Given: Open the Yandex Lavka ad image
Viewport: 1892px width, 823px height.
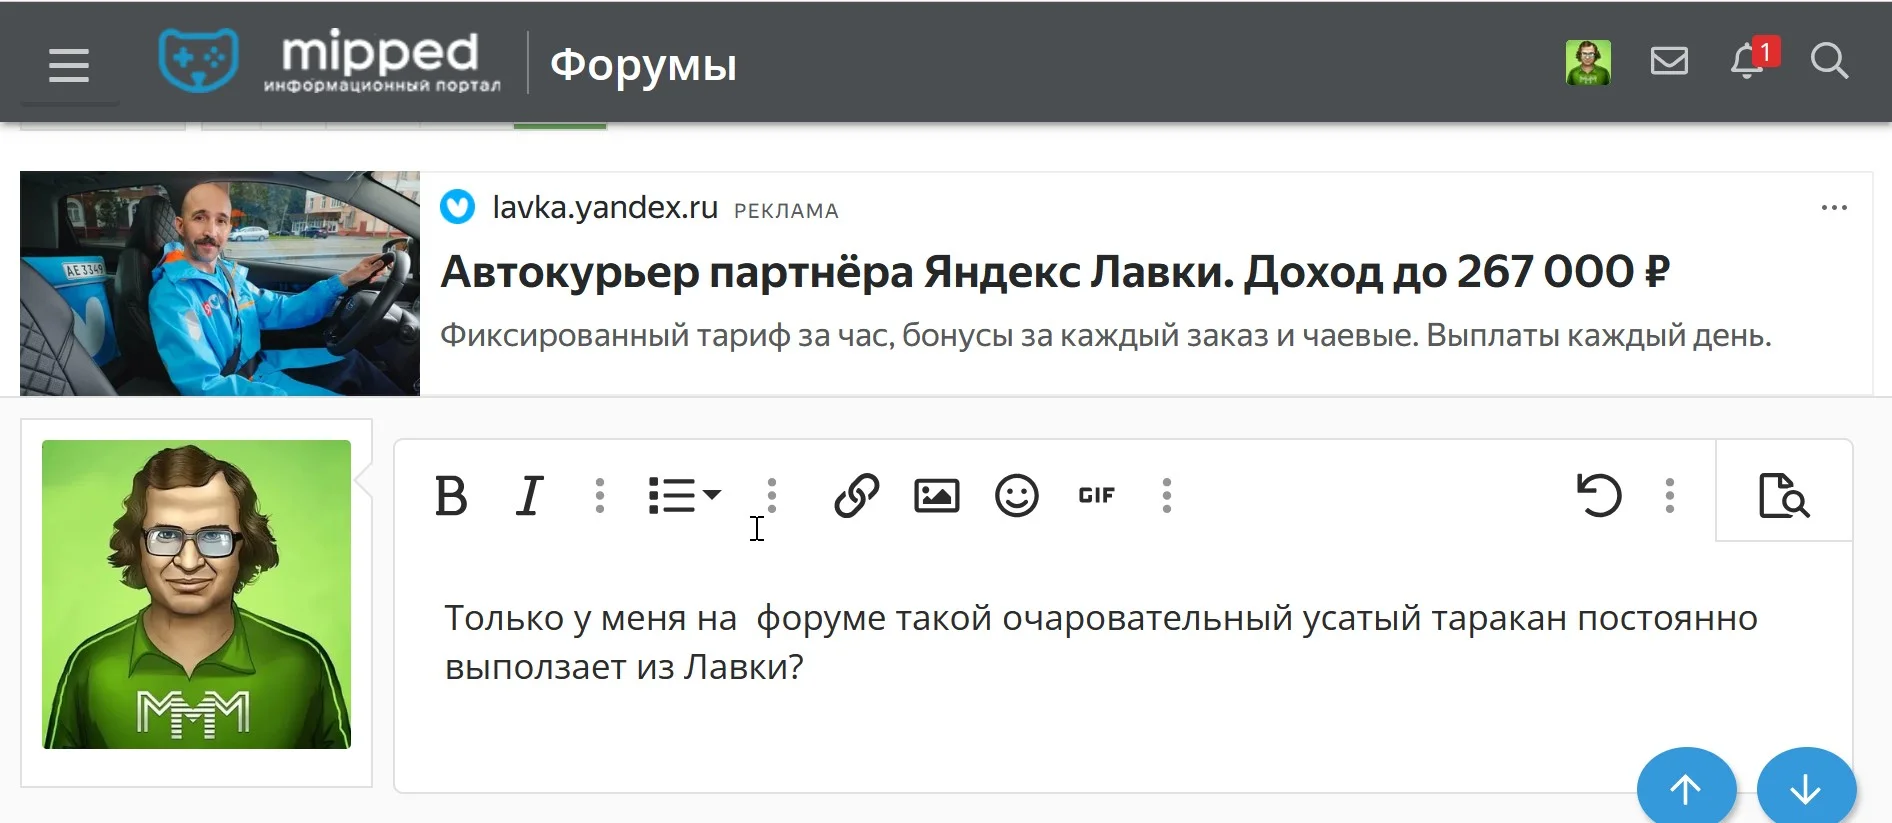Looking at the screenshot, I should point(220,283).
